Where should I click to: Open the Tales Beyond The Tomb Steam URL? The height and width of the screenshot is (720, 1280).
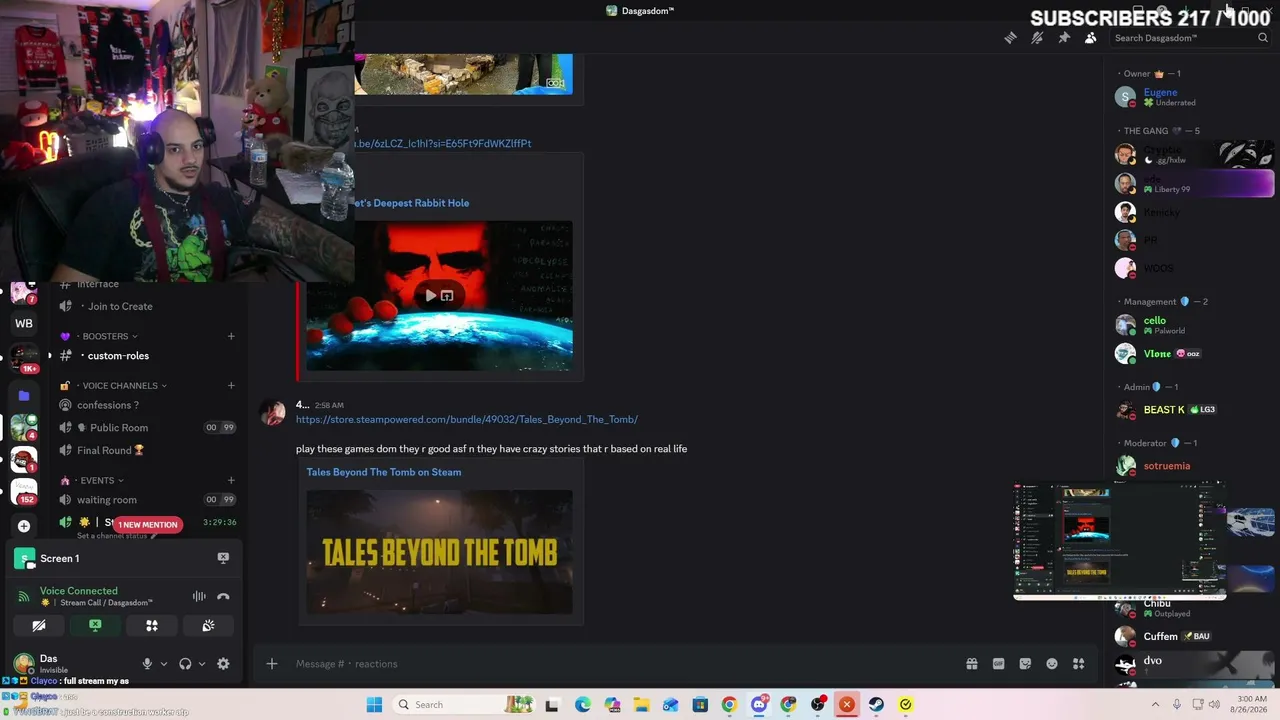pyautogui.click(x=467, y=419)
